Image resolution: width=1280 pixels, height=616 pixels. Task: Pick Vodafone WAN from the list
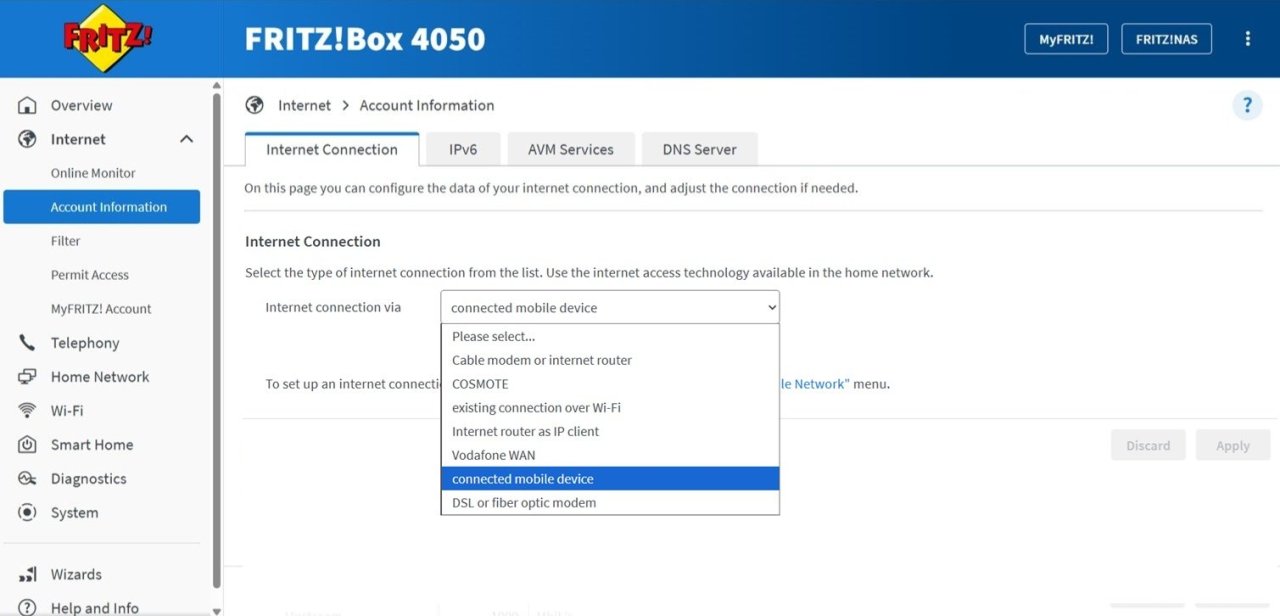[x=610, y=455]
